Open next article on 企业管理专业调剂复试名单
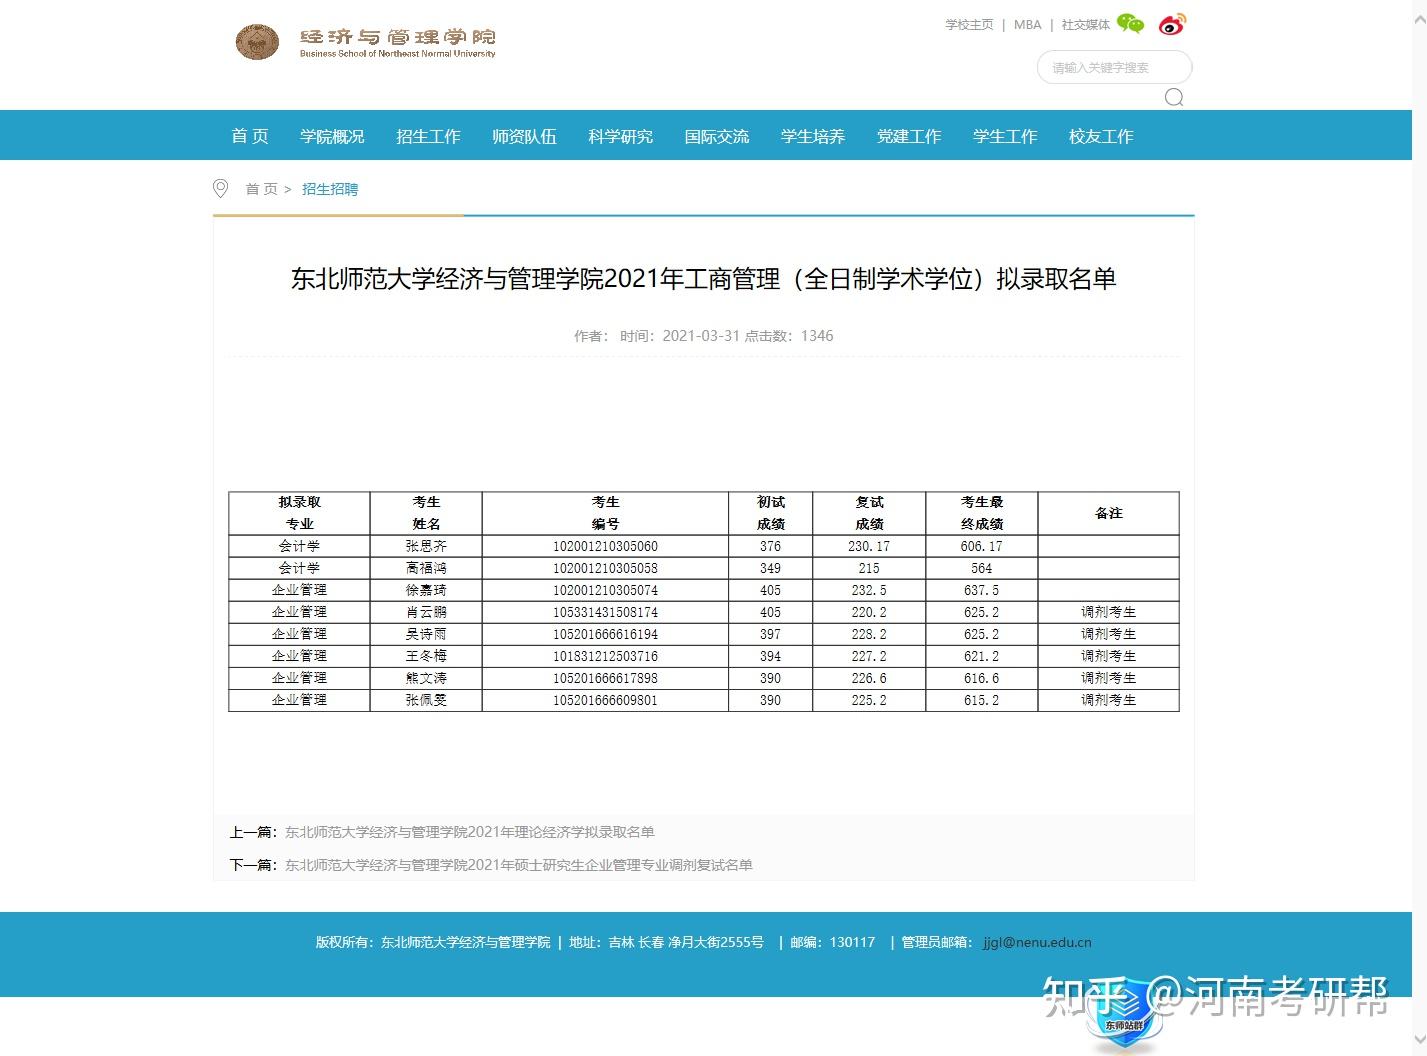1427x1056 pixels. (x=519, y=865)
